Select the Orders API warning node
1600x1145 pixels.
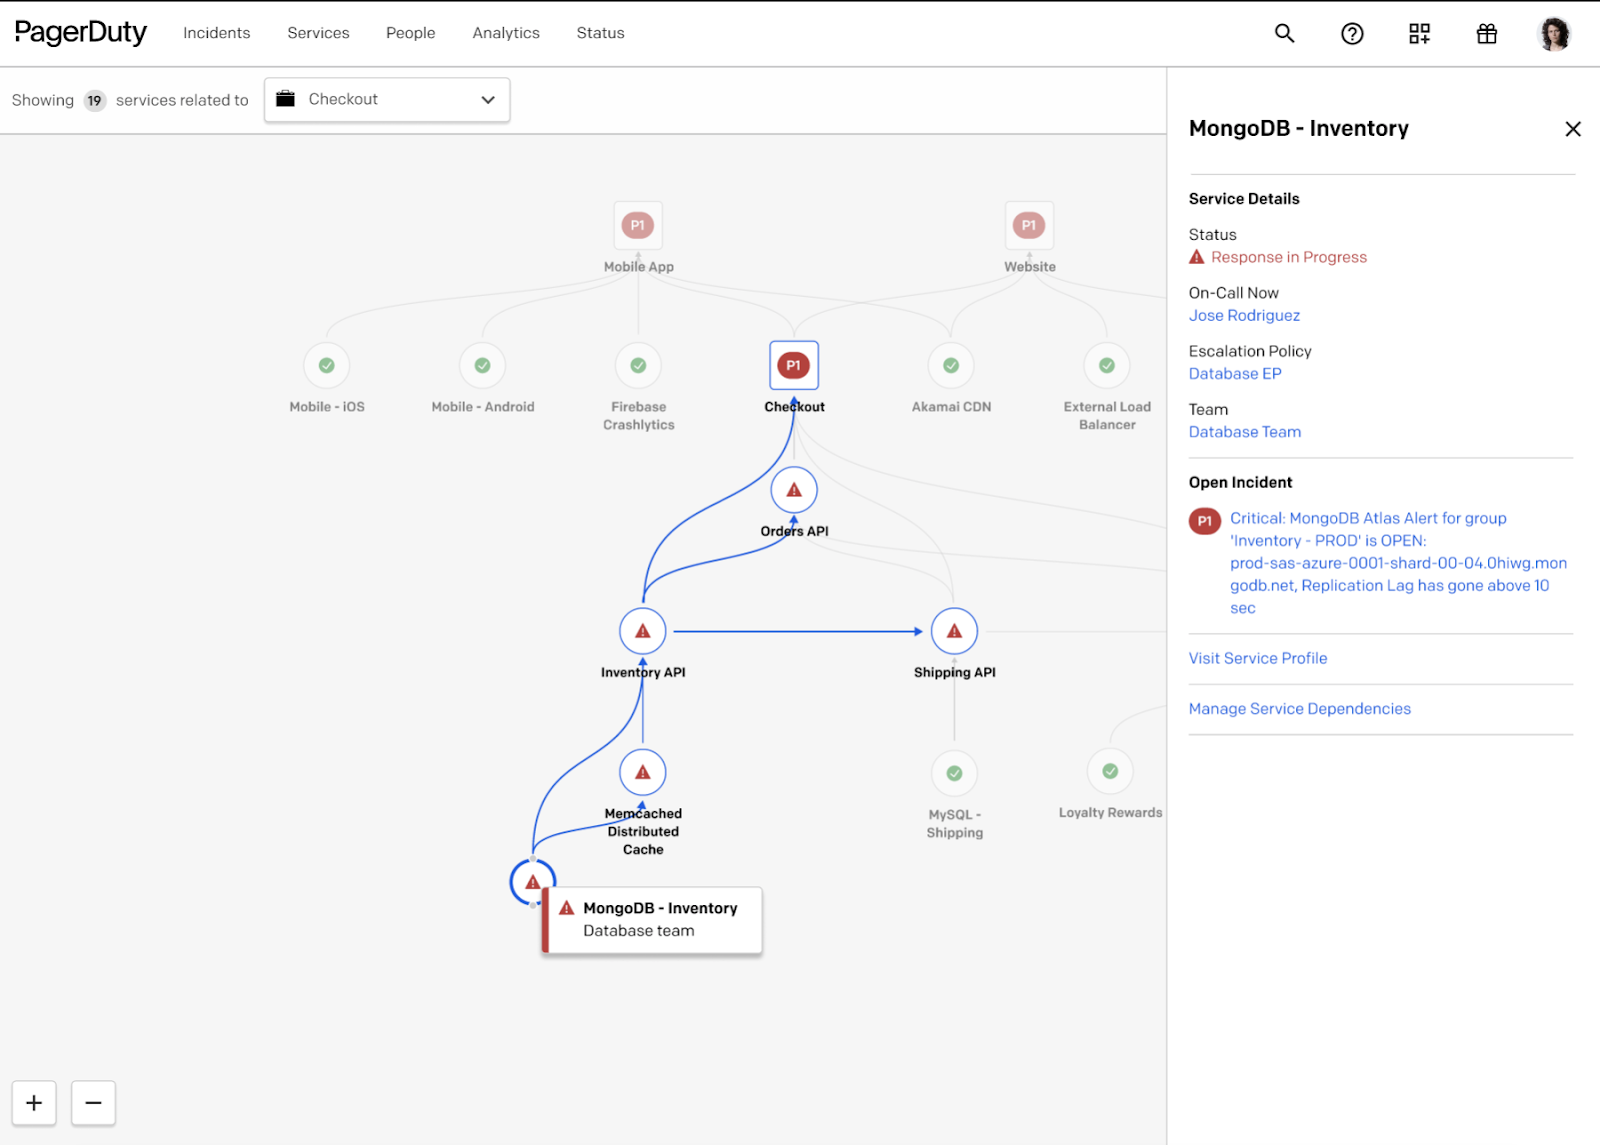pyautogui.click(x=794, y=490)
